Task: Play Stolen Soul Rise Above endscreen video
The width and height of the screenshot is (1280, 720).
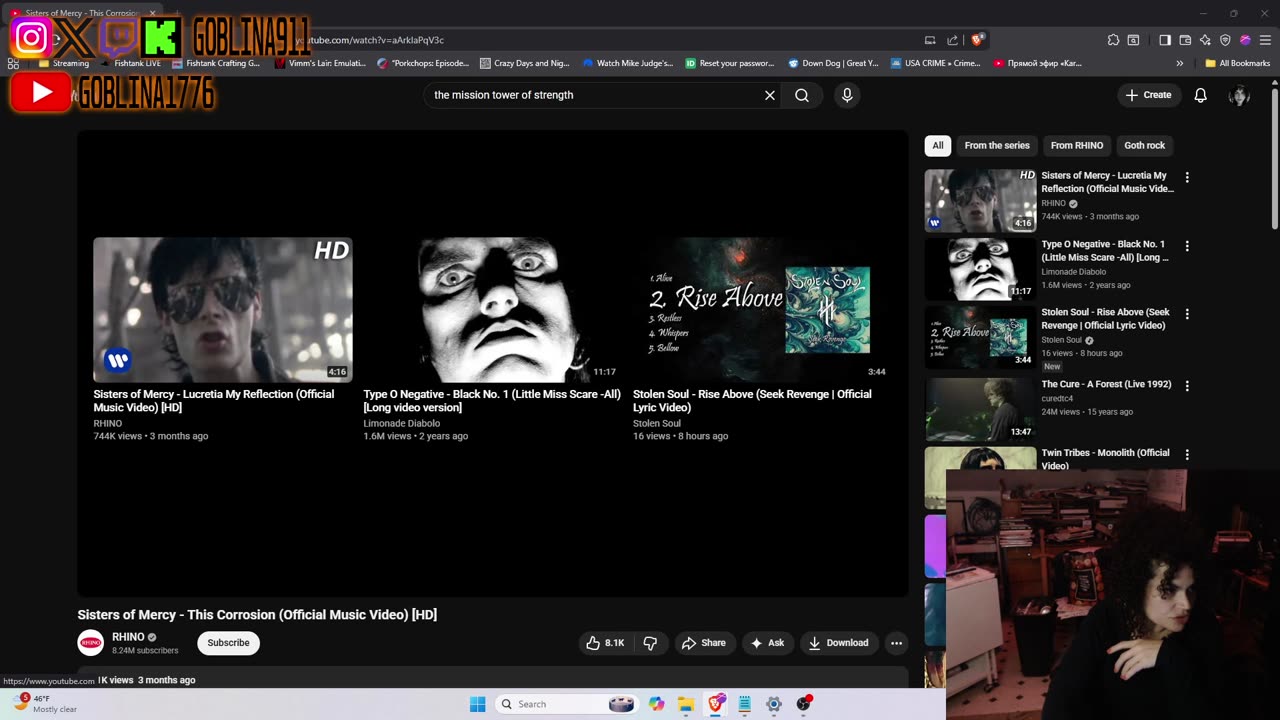Action: [x=762, y=310]
